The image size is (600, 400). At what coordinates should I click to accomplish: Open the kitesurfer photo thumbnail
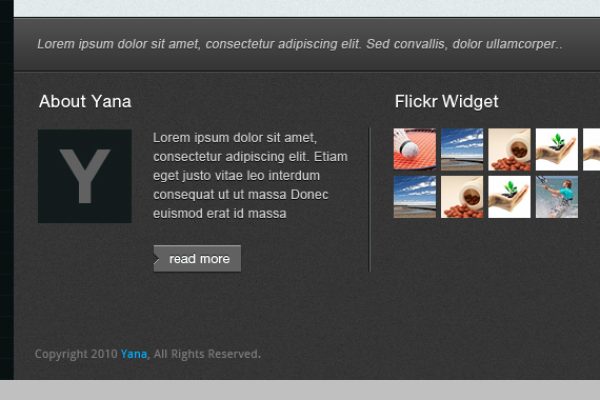click(557, 197)
